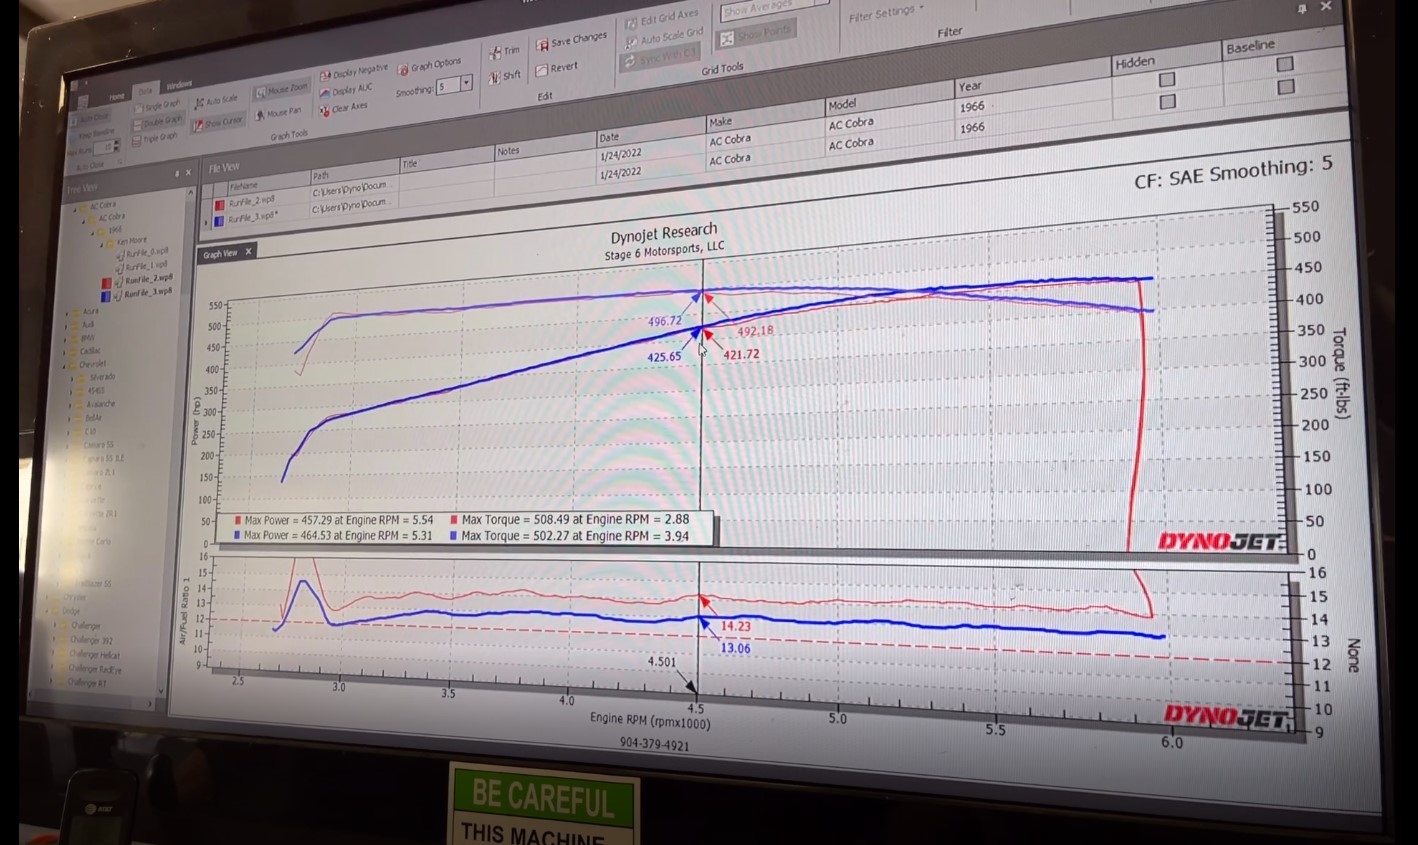
Task: Open the Smoothing value dropdown
Action: (x=466, y=85)
